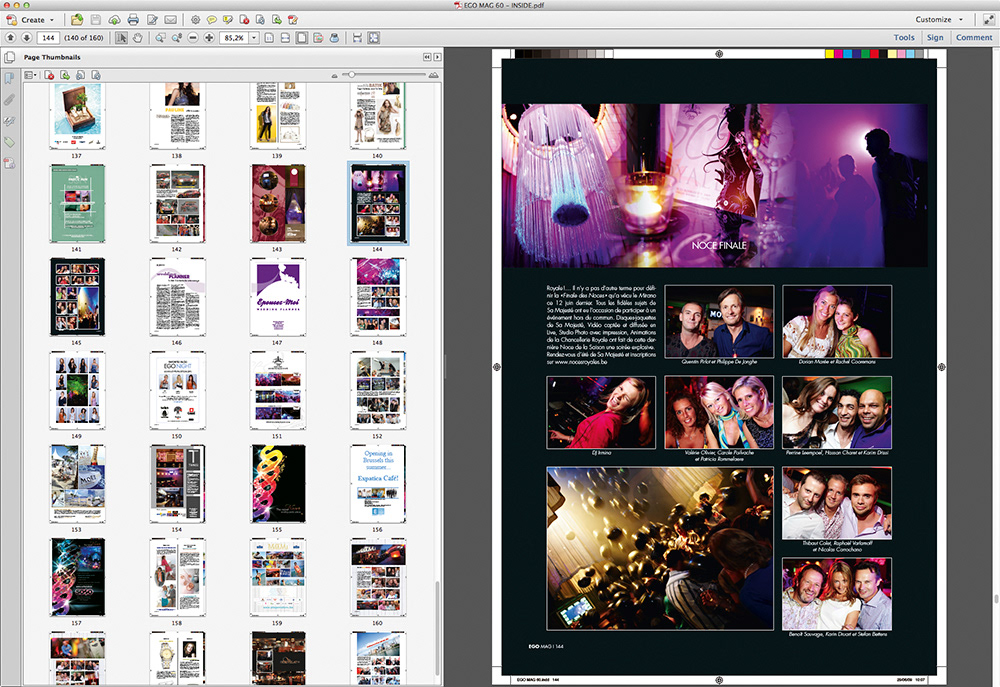Open the Bookmarks sidebar panel

point(10,78)
